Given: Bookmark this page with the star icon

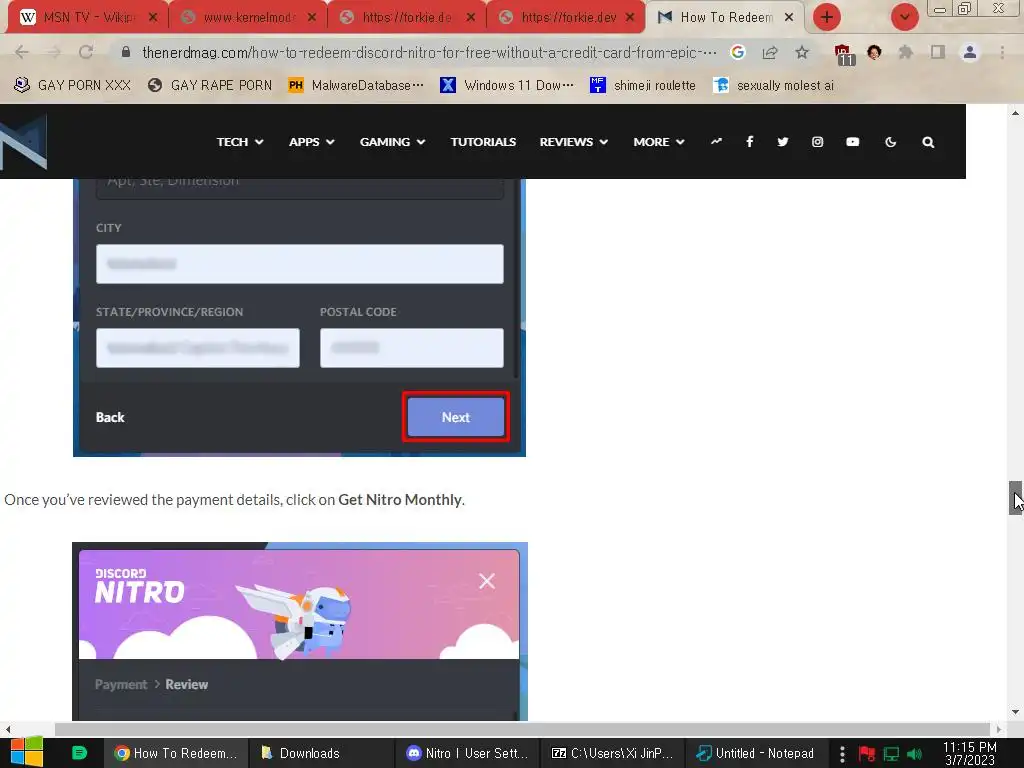Looking at the screenshot, I should tap(802, 52).
